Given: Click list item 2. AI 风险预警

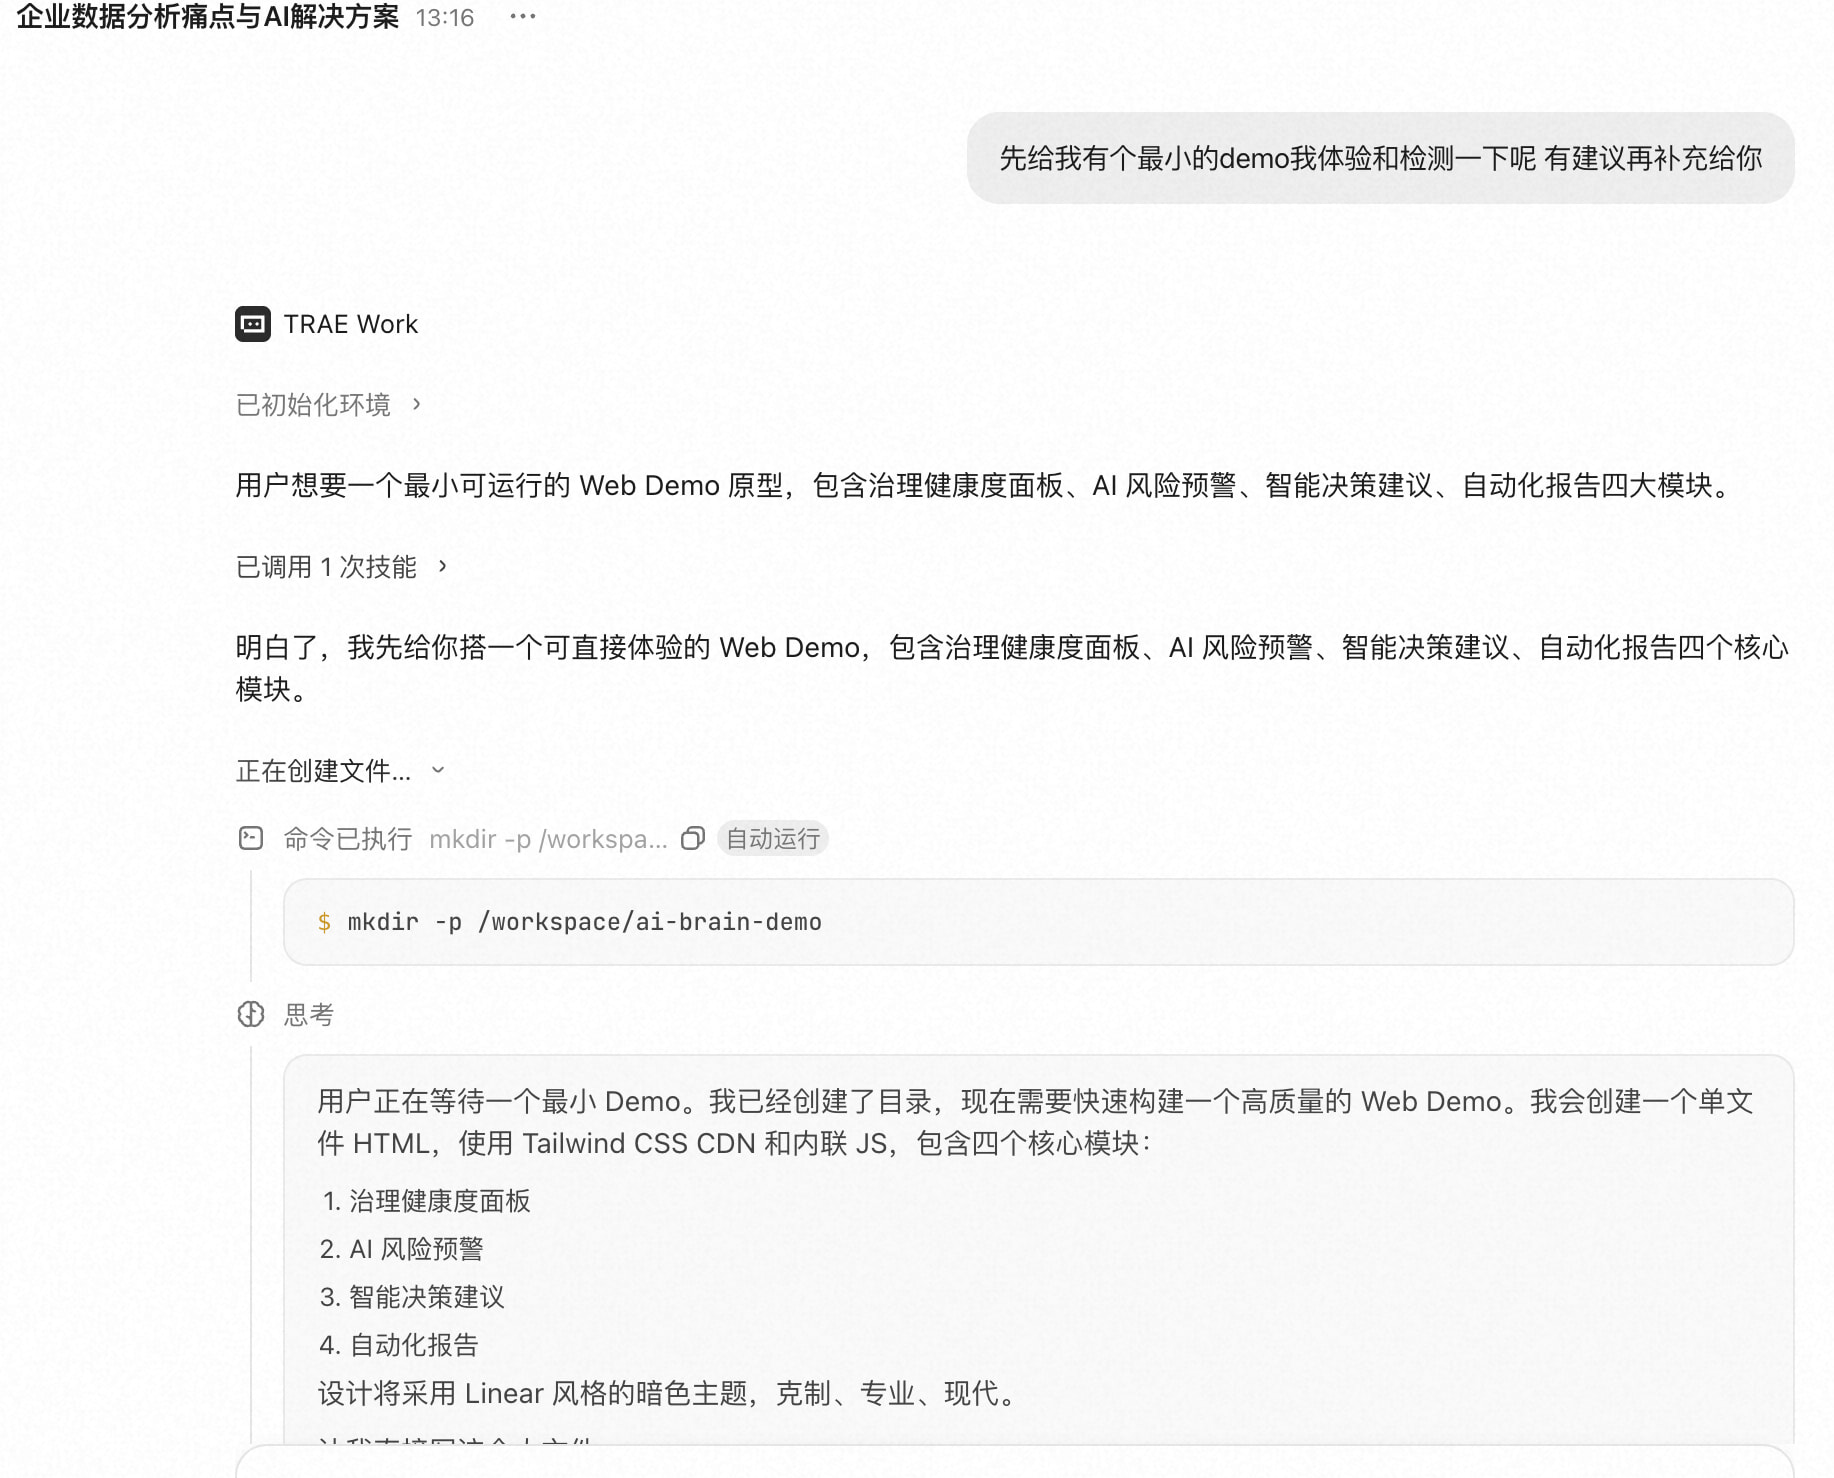Looking at the screenshot, I should [402, 1249].
